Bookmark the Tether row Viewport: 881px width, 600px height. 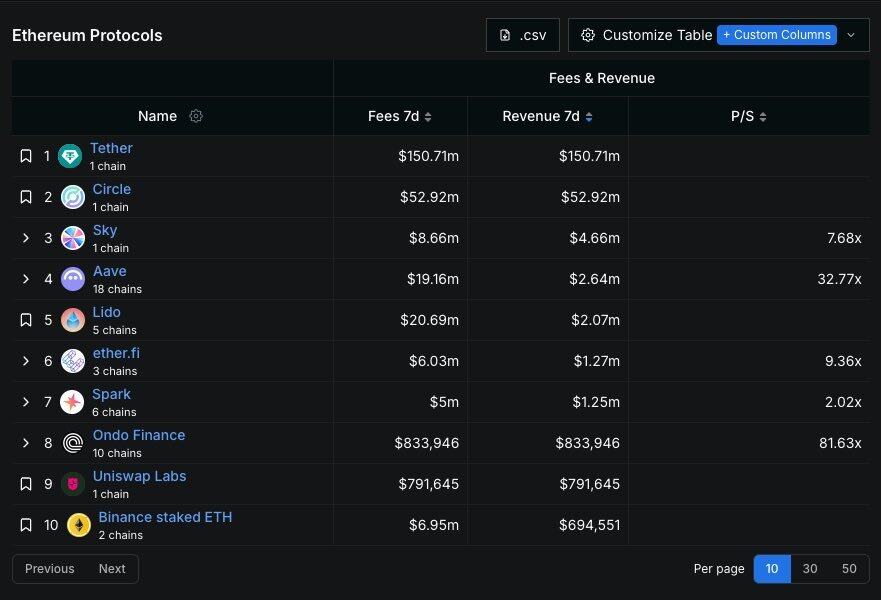coord(26,156)
